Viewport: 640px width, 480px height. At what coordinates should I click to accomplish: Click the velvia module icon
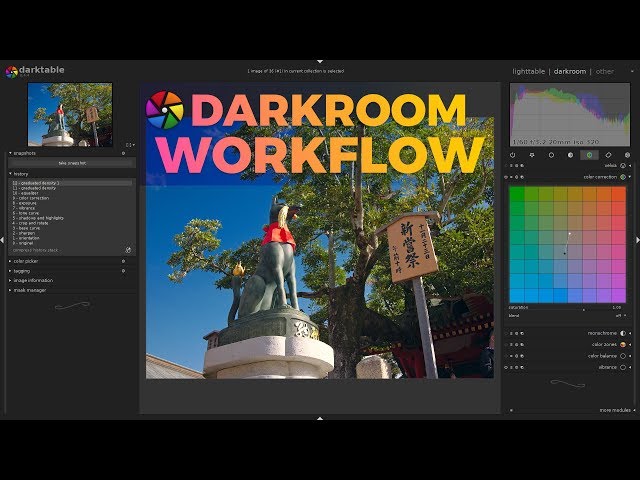(x=623, y=166)
